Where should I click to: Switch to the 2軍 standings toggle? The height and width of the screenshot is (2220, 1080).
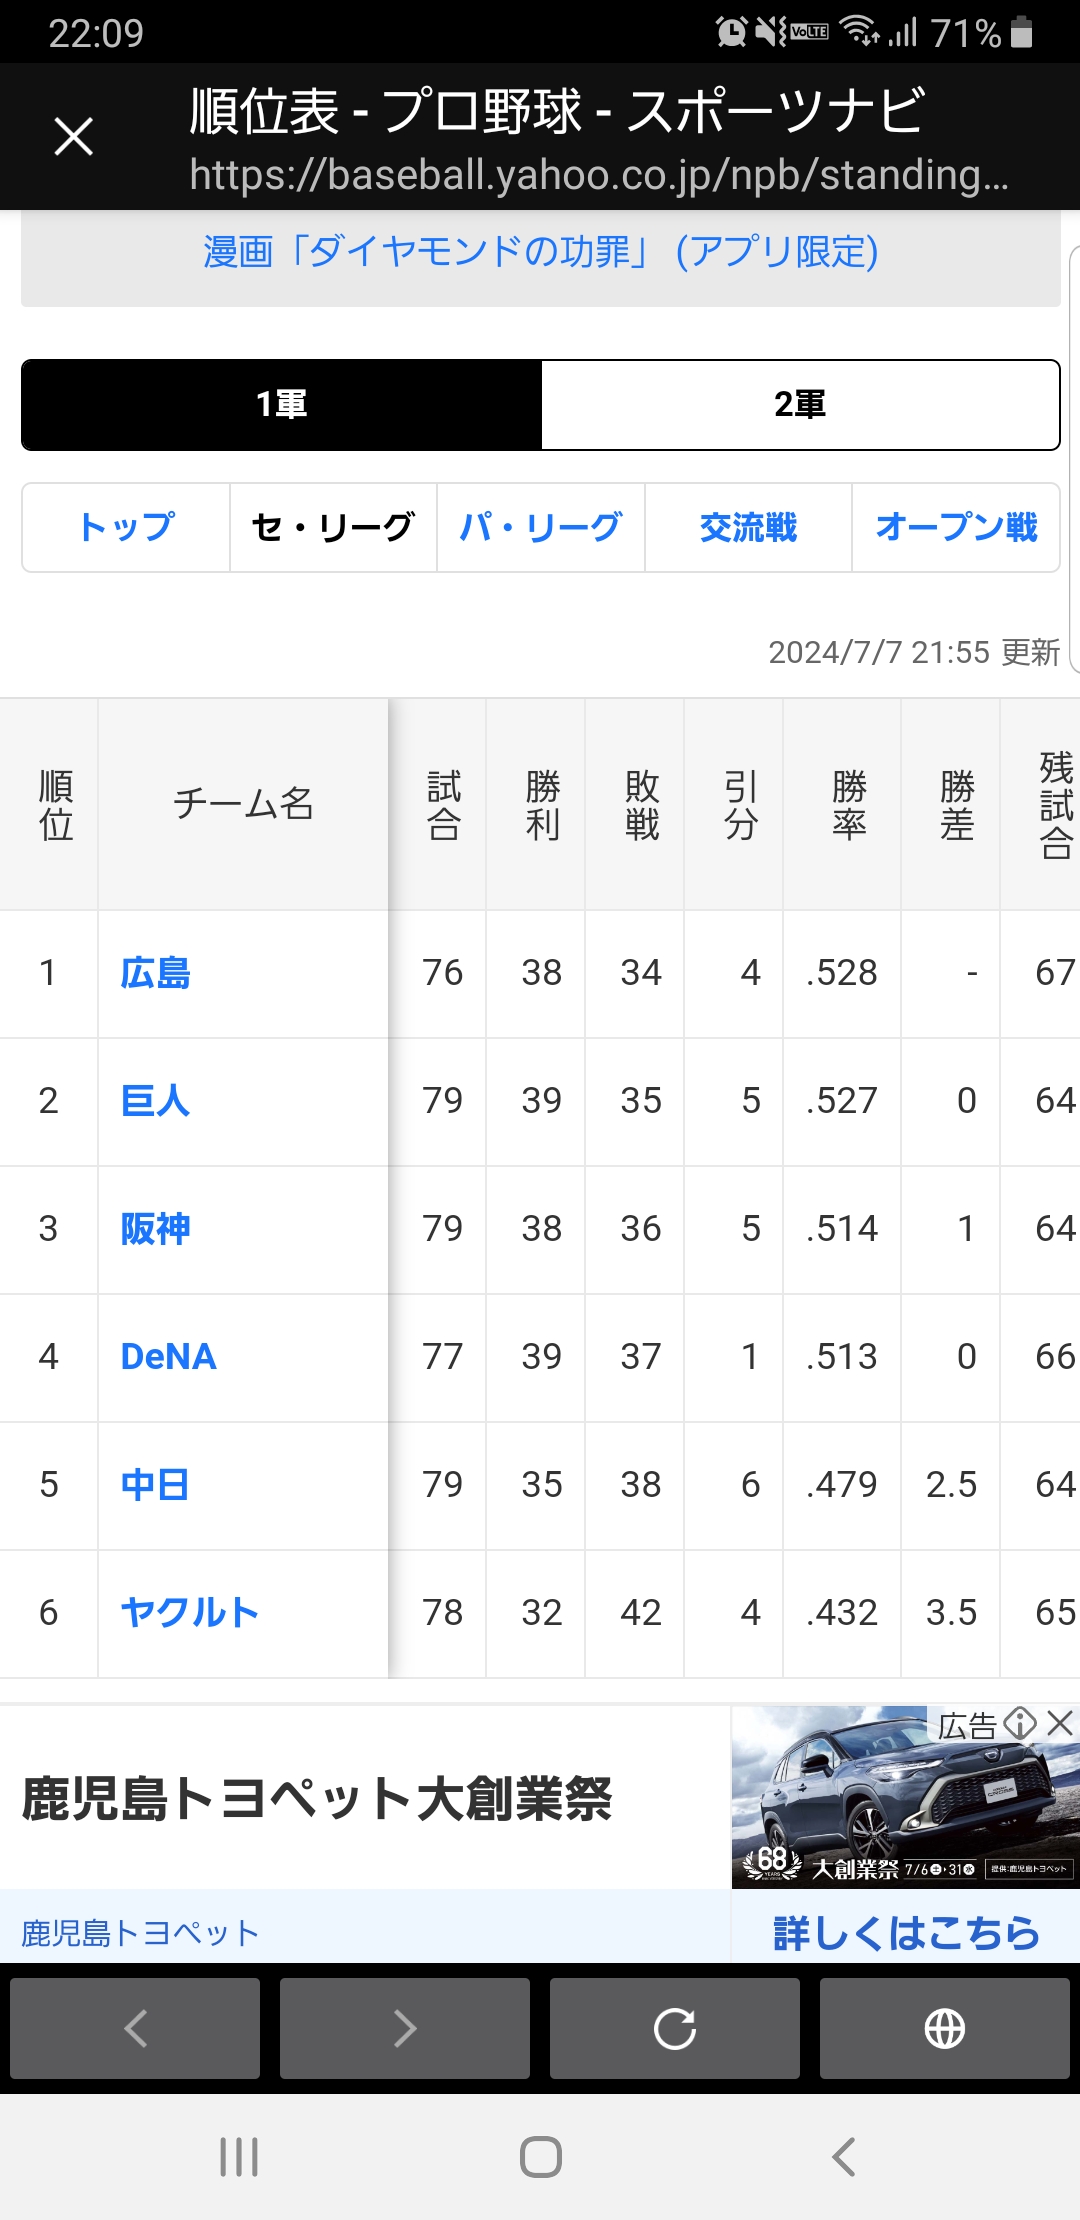800,404
